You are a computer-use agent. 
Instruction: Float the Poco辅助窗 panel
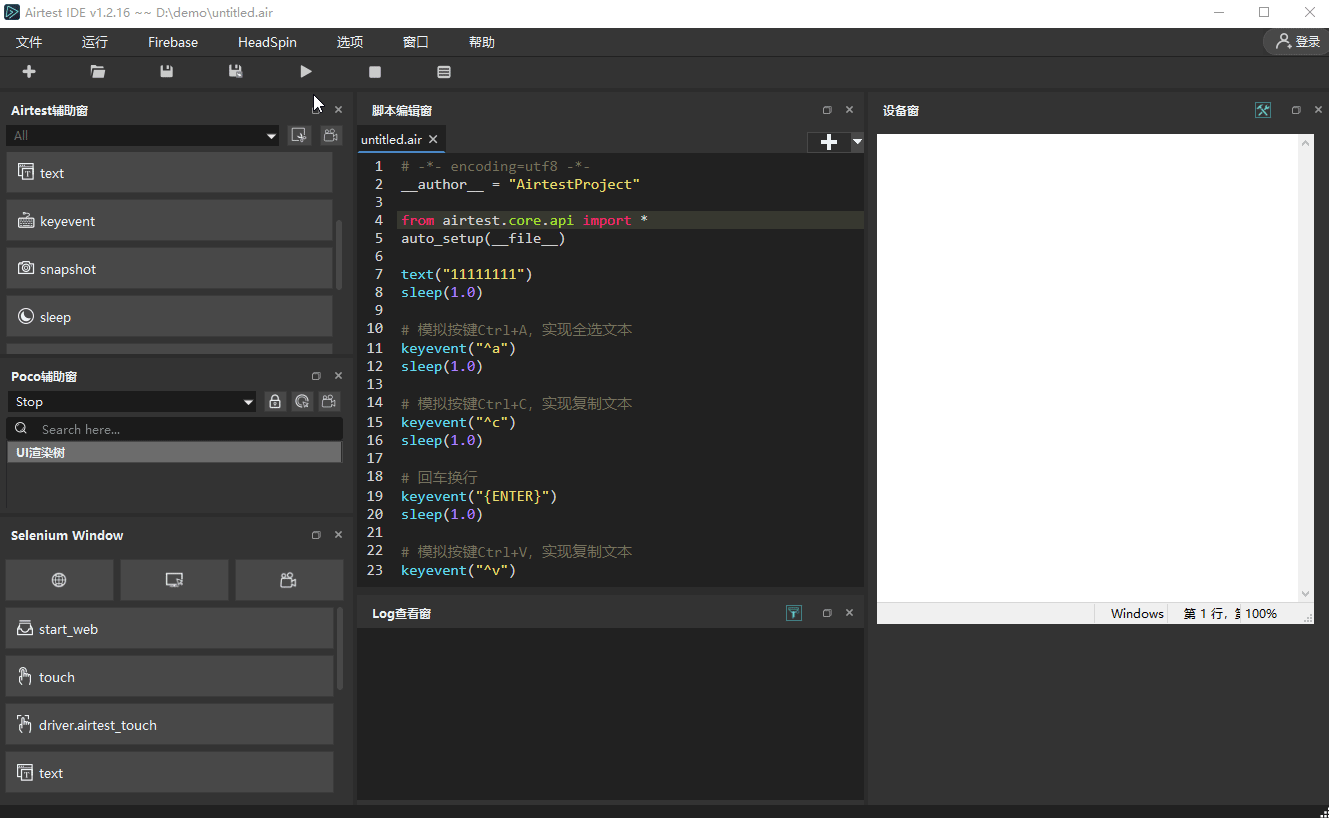(x=316, y=376)
